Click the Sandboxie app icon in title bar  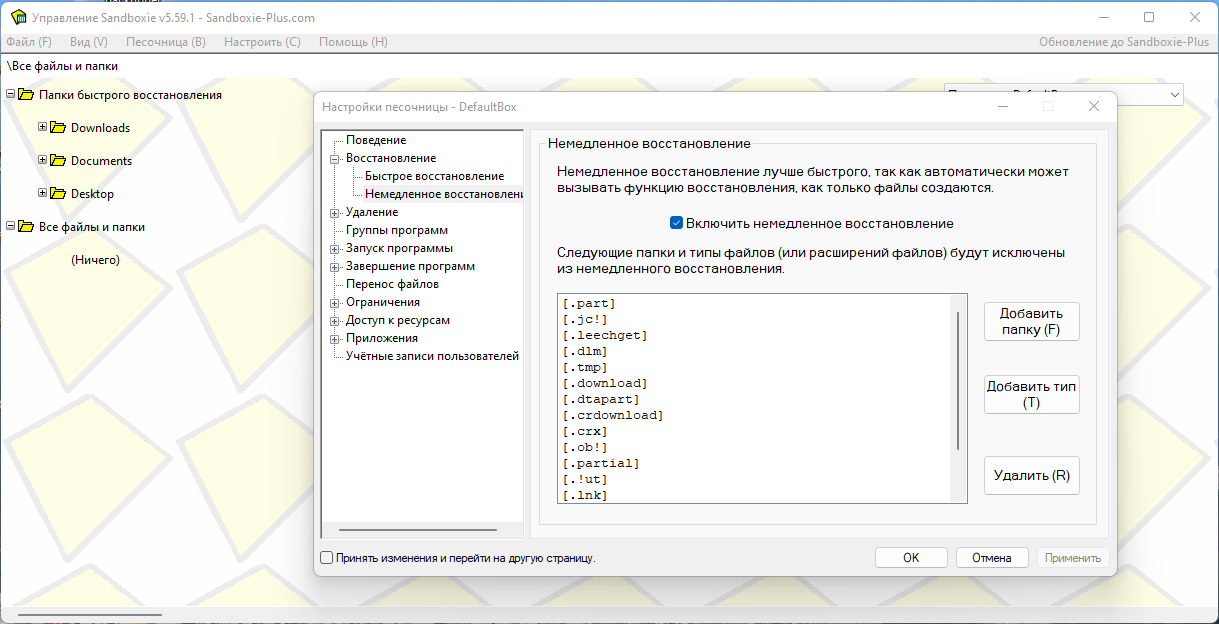click(17, 17)
